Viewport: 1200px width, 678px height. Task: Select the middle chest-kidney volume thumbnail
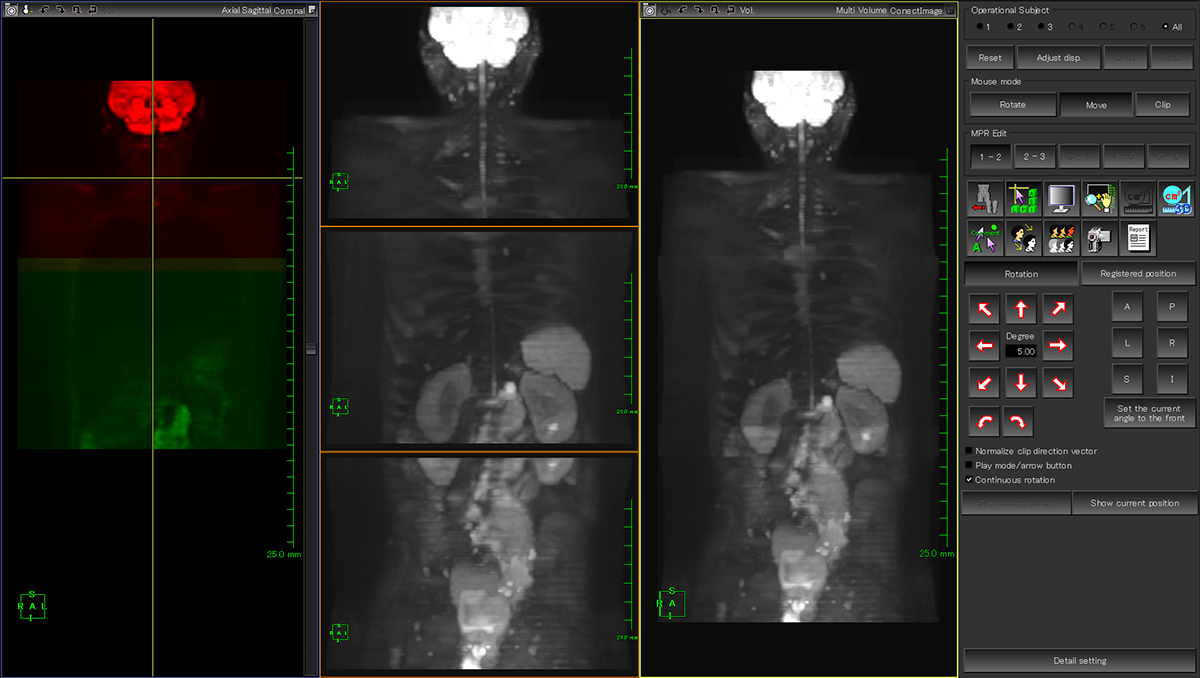click(x=479, y=339)
